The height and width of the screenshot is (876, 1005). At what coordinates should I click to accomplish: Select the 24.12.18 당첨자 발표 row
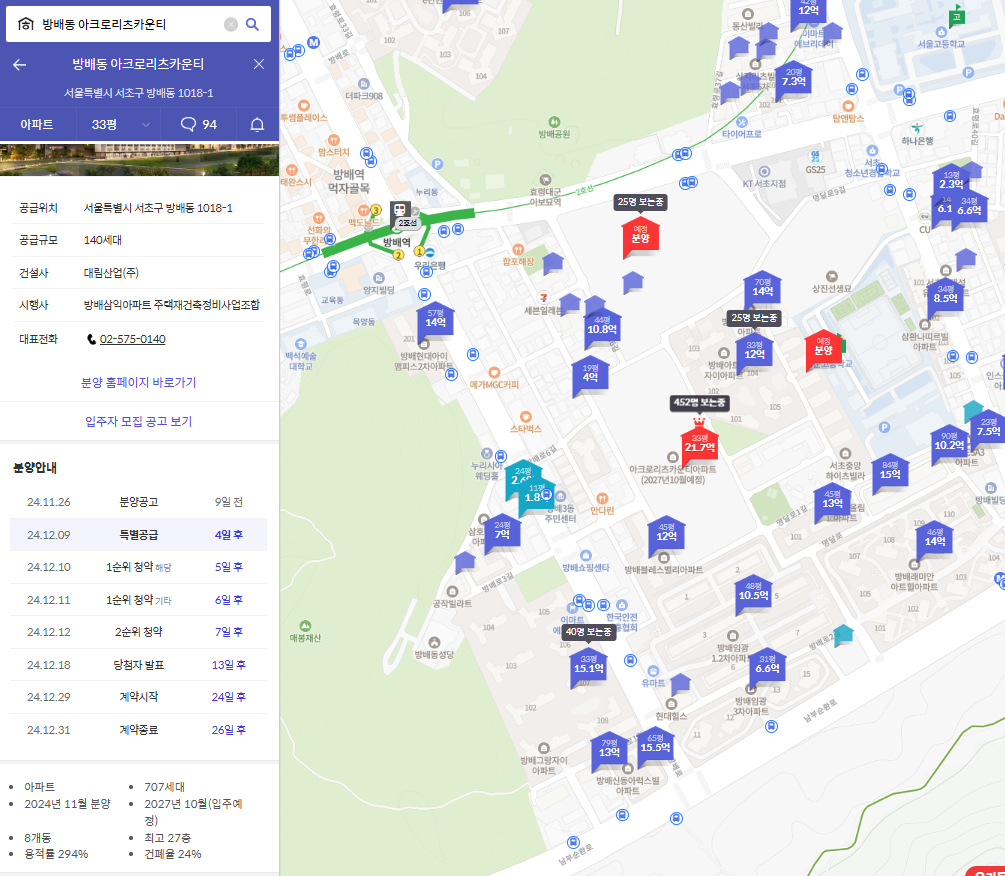(x=138, y=665)
